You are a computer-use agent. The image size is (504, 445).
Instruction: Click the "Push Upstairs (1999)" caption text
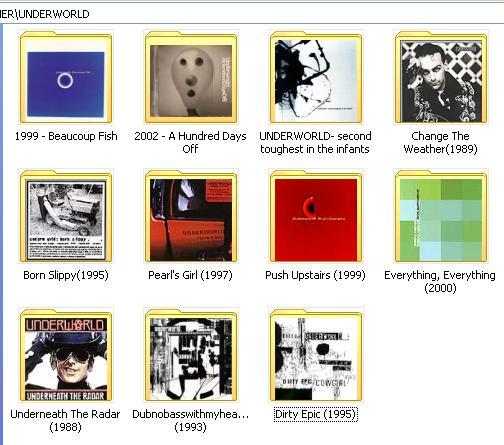coord(315,275)
